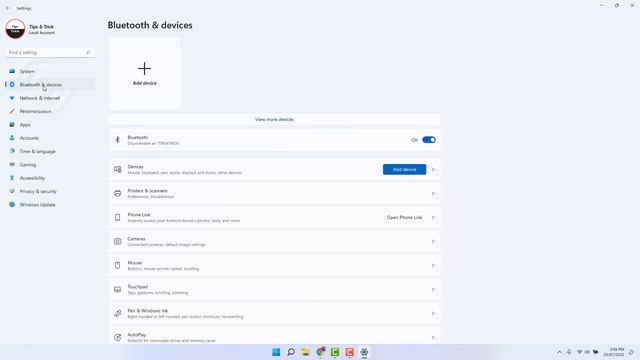Click the plus icon on Add device tile
The width and height of the screenshot is (640, 360).
144,69
